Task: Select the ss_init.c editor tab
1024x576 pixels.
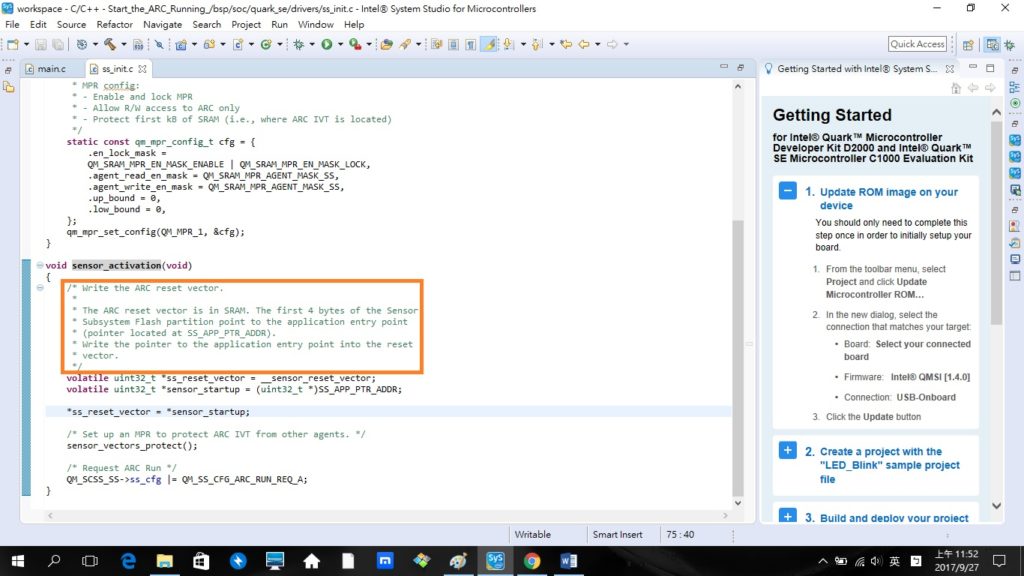Action: tap(117, 69)
